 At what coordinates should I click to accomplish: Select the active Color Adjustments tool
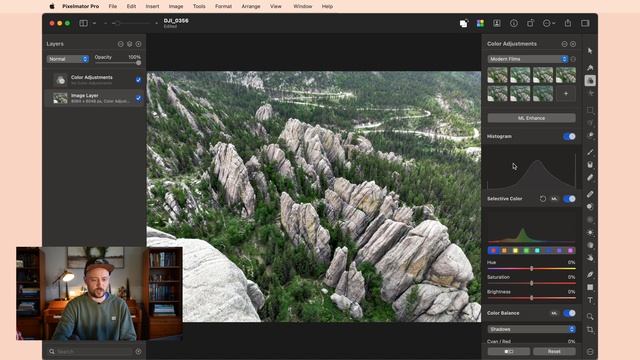pyautogui.click(x=590, y=80)
